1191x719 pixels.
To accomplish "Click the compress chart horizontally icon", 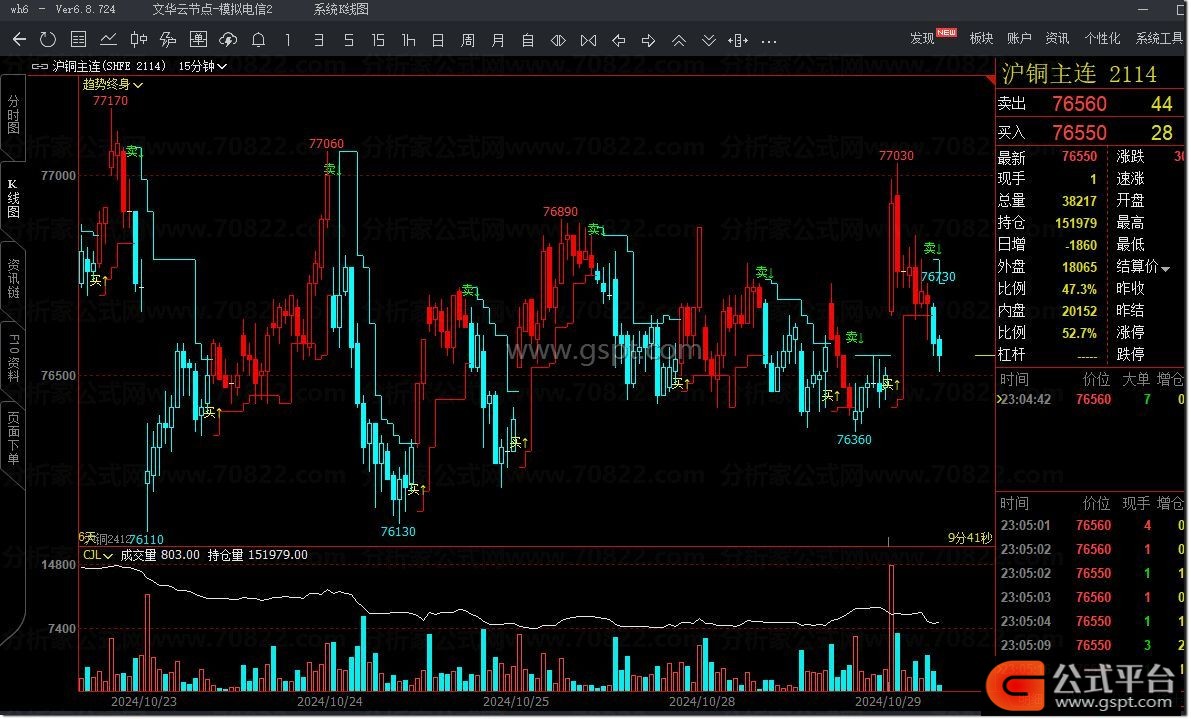I will point(589,40).
